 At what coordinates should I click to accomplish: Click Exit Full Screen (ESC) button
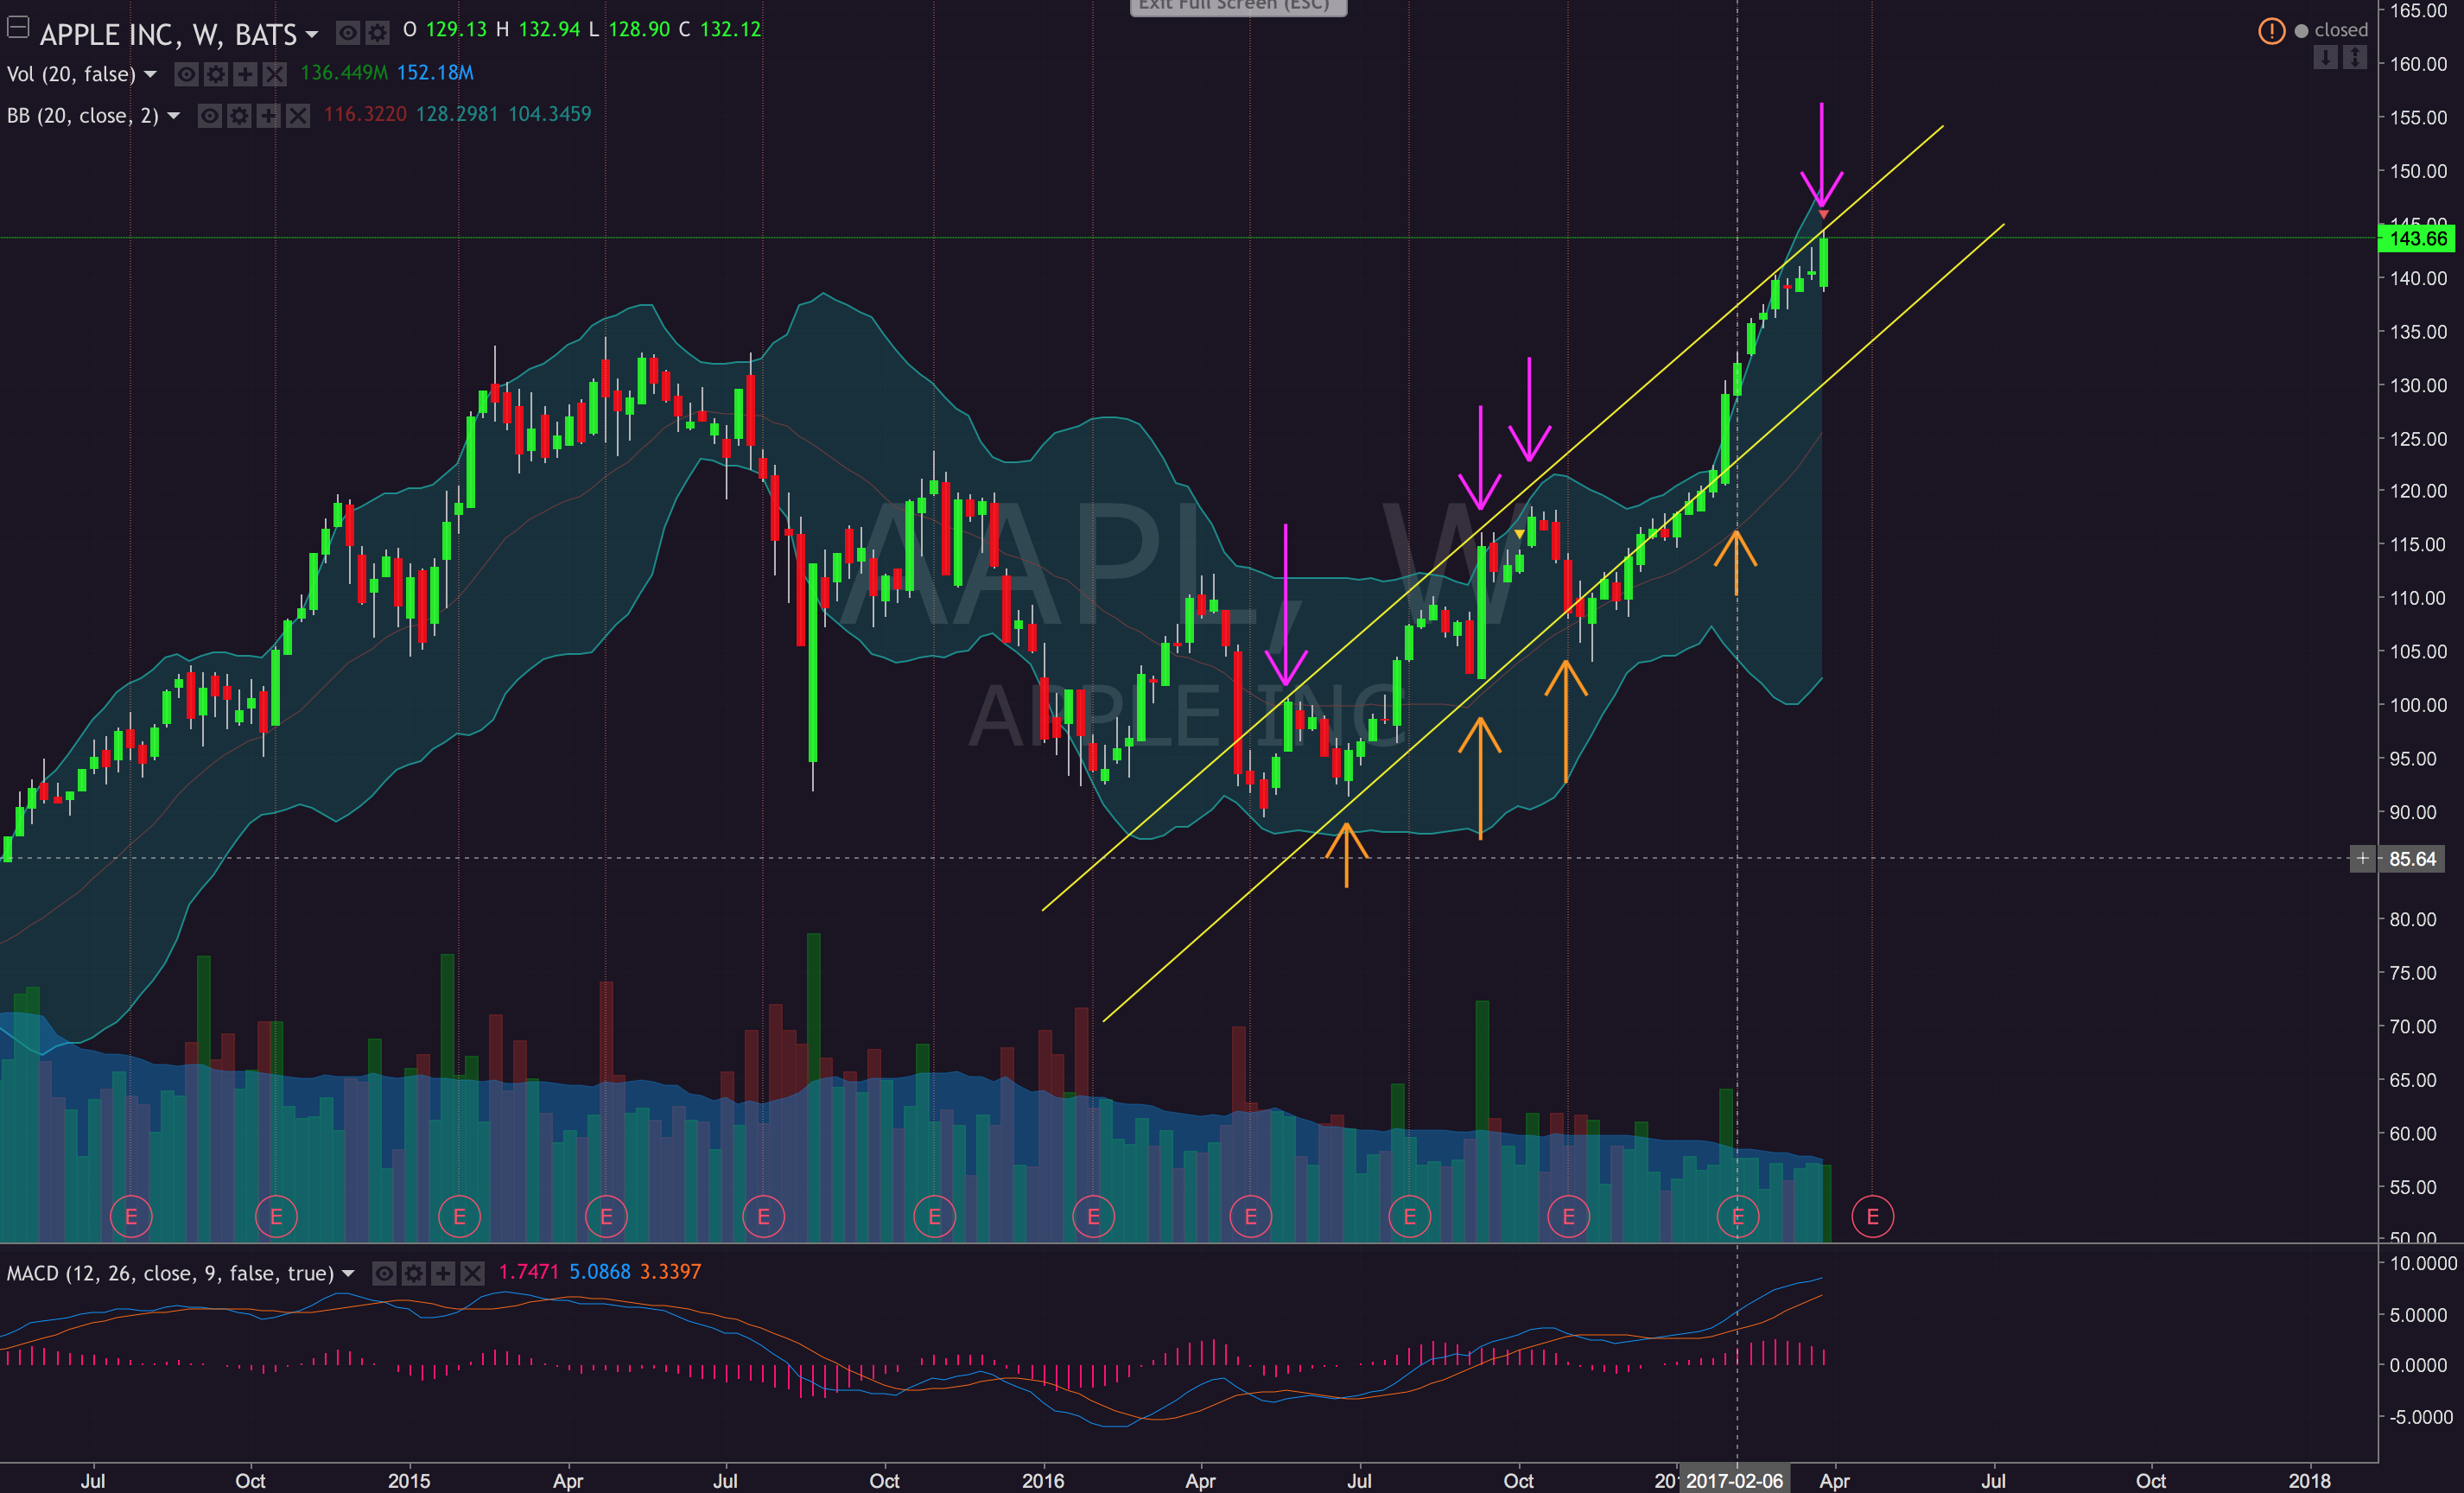pos(1237,6)
